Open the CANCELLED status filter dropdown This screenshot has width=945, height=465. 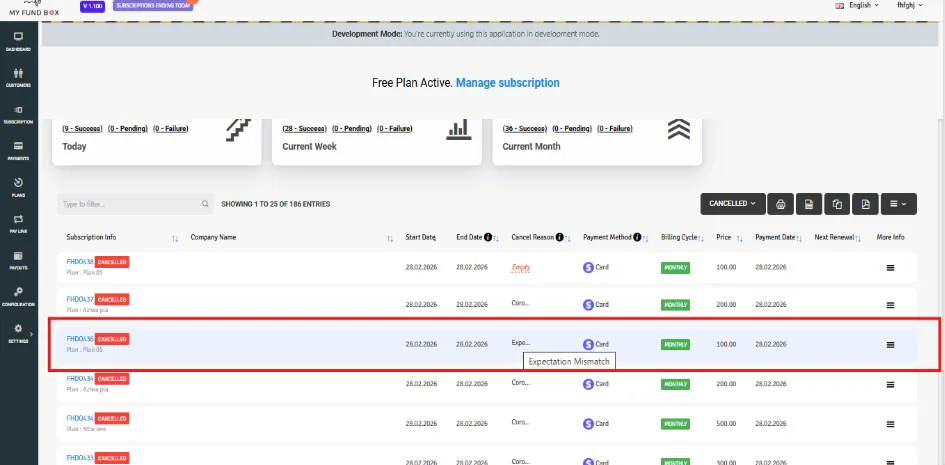tap(733, 204)
